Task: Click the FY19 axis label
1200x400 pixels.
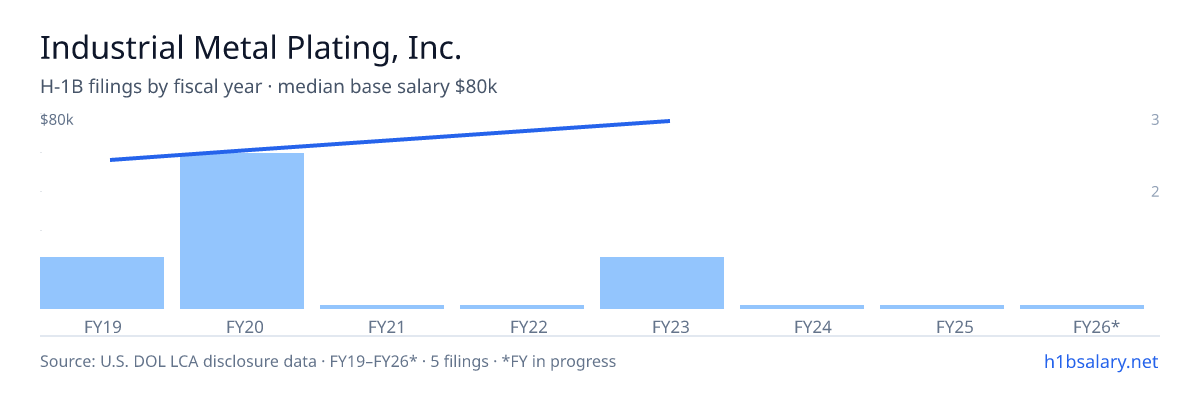Action: [102, 326]
